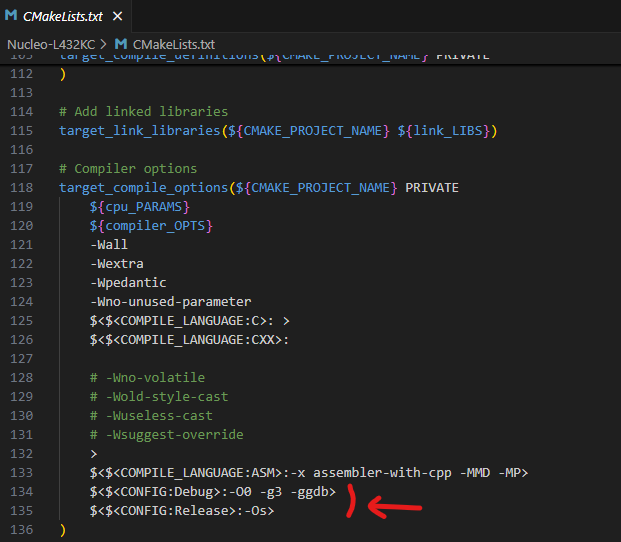Viewport: 621px width, 542px height.
Task: Click the CMake file icon in tab
Action: [x=11, y=15]
